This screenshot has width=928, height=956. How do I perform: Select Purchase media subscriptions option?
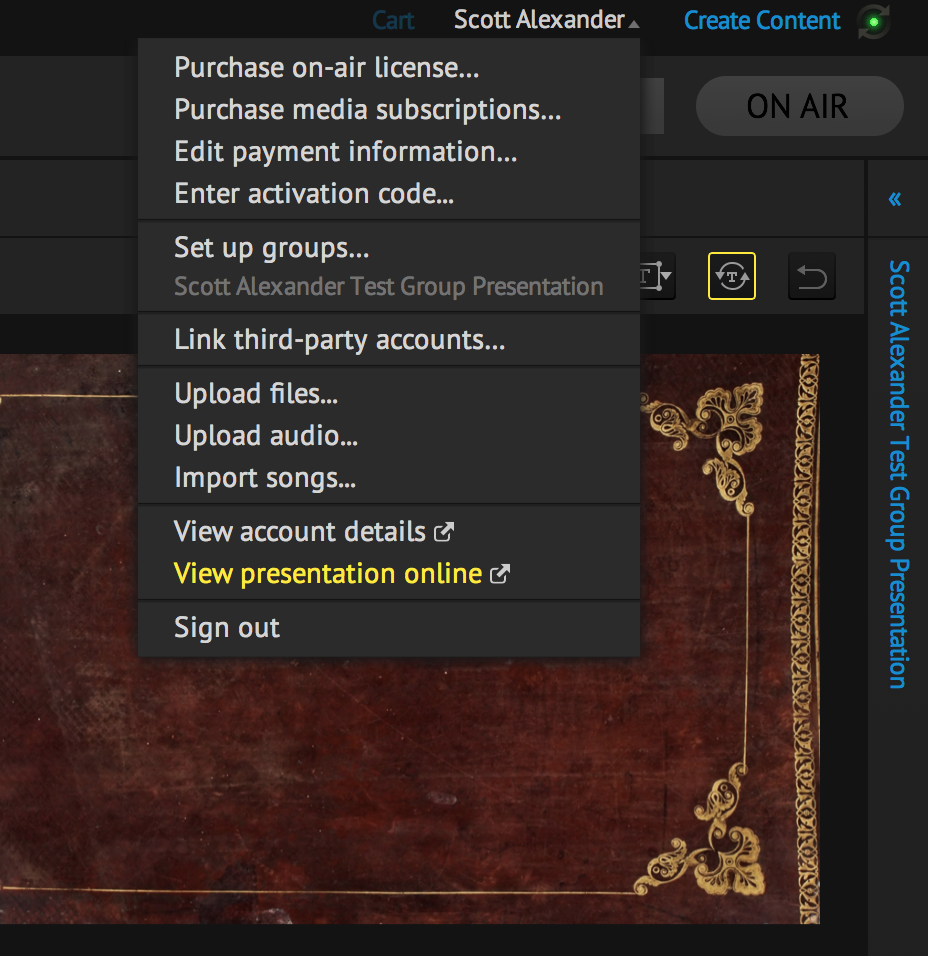click(388, 109)
